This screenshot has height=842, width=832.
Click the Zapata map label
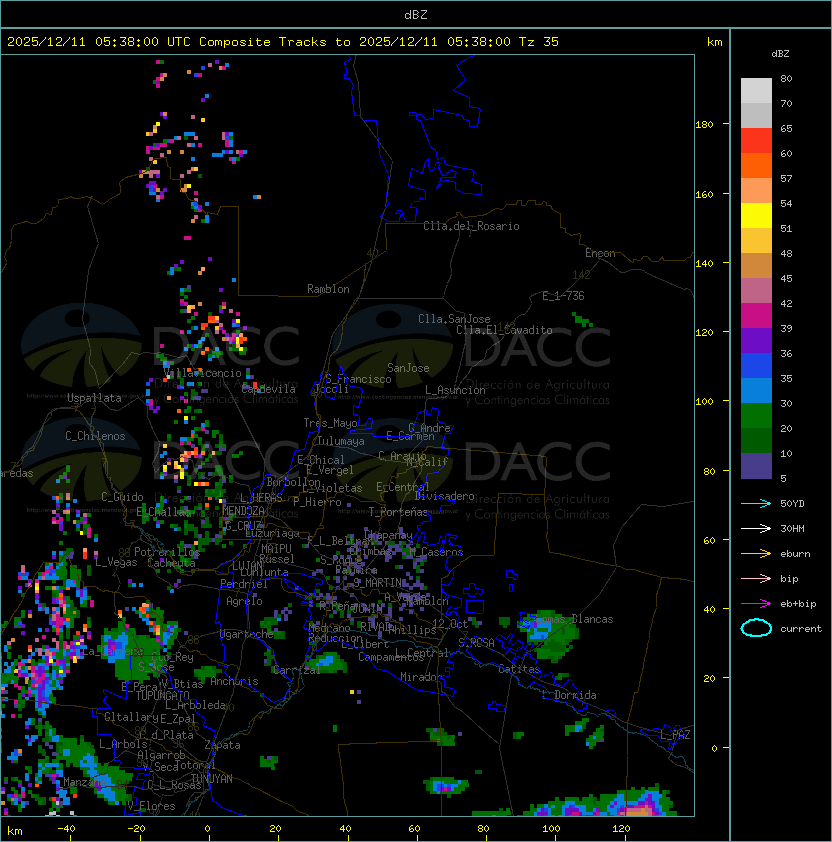tap(222, 745)
